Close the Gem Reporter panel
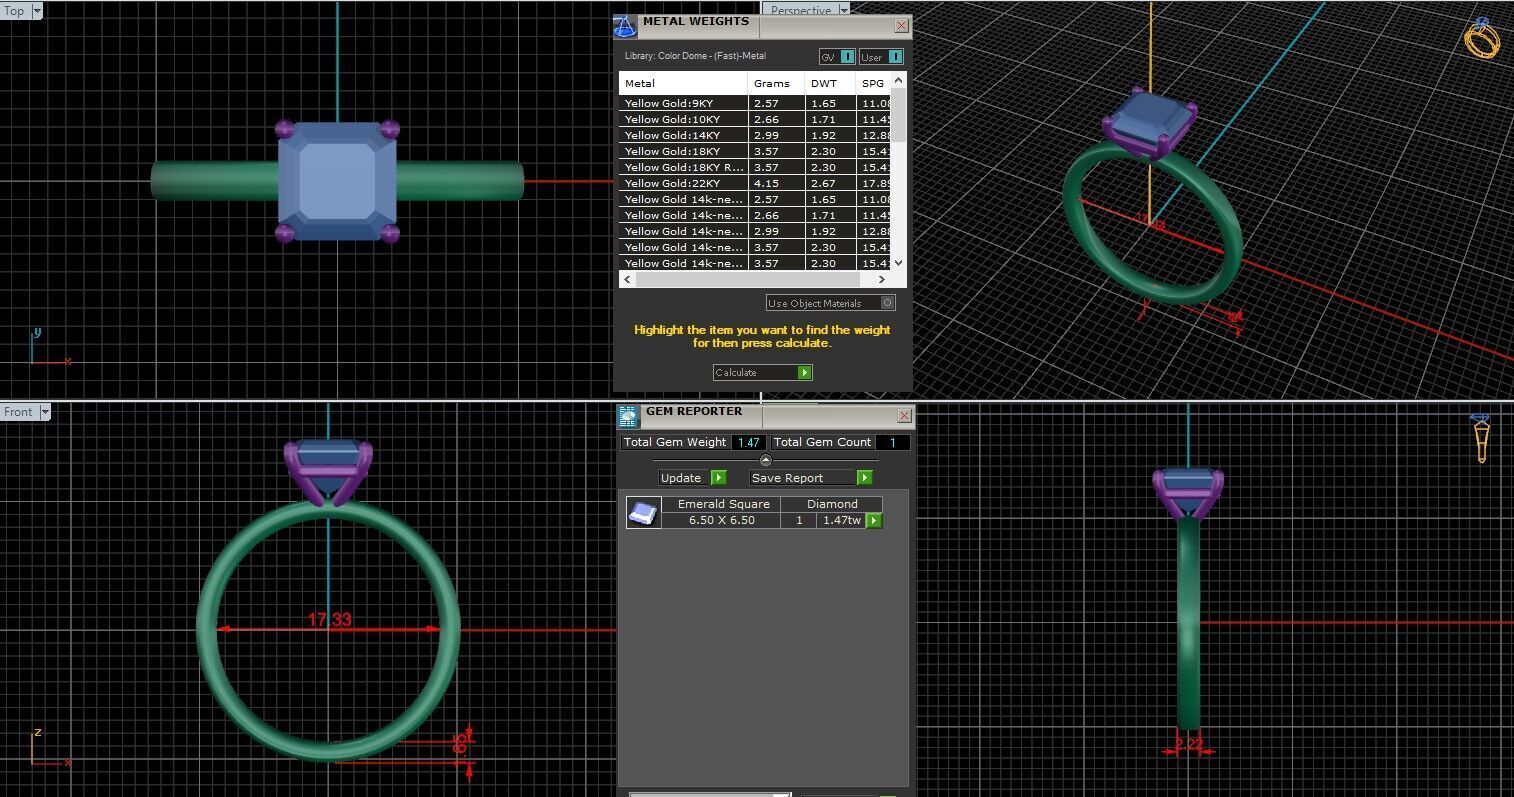The image size is (1514, 797). (x=905, y=416)
